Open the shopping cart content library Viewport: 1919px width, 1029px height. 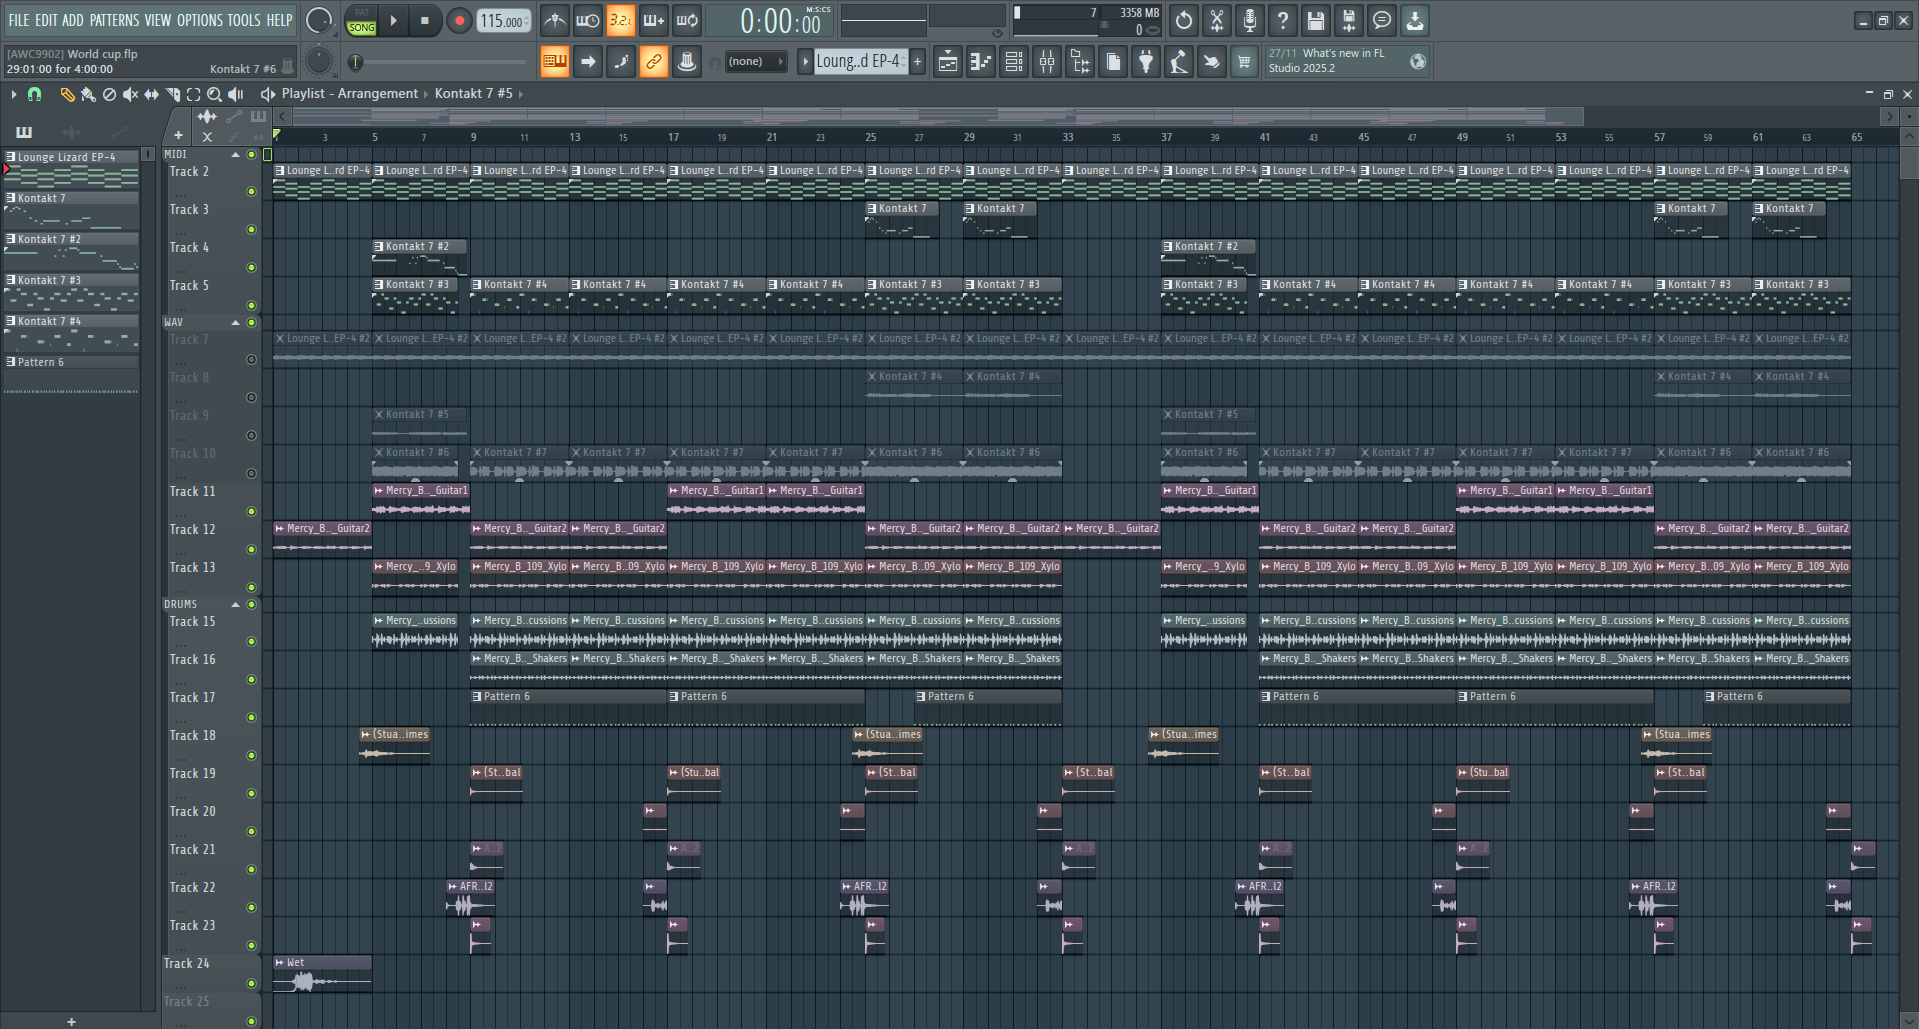click(x=1245, y=61)
